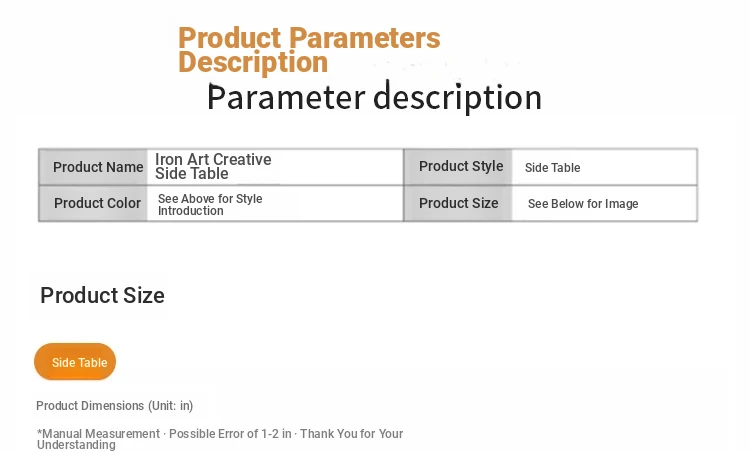The width and height of the screenshot is (750, 452).
Task: Click the word Understanding in the note
Action: pyautogui.click(x=76, y=445)
